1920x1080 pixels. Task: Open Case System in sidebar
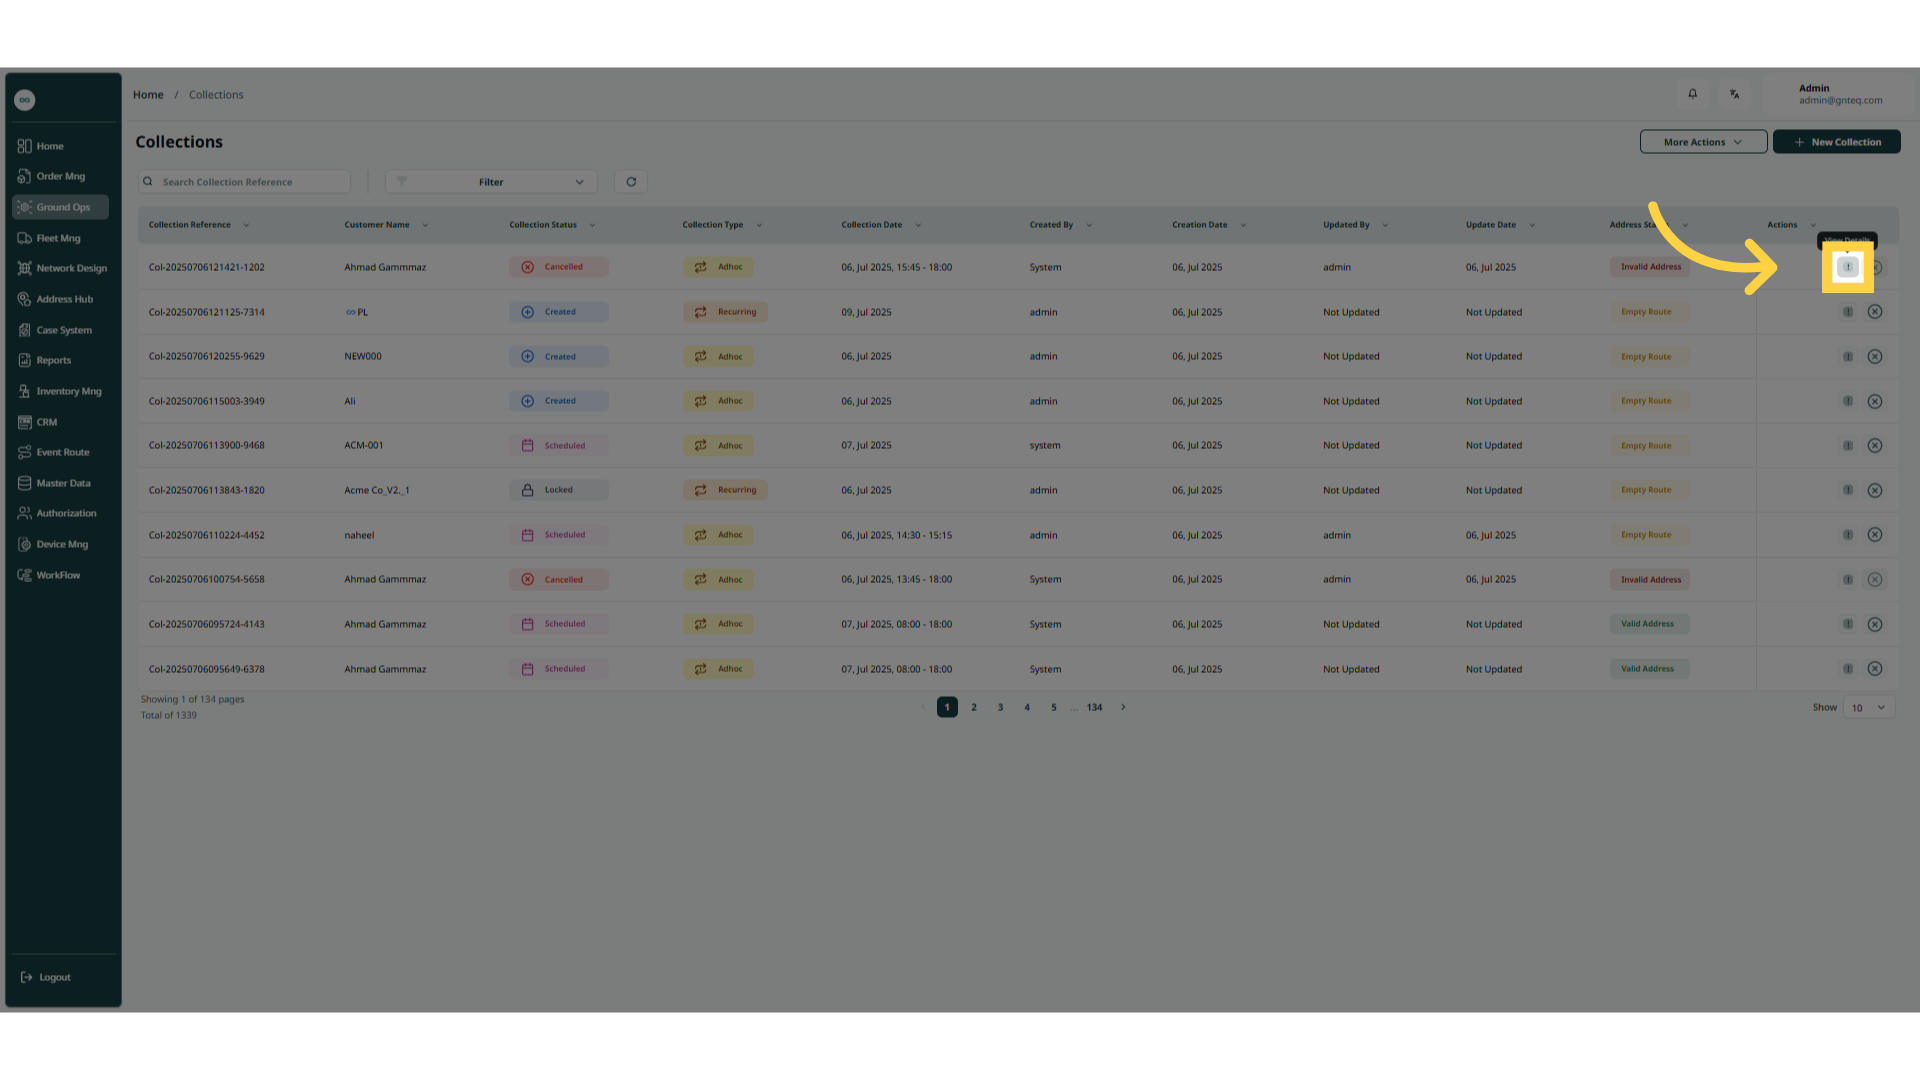(56, 330)
